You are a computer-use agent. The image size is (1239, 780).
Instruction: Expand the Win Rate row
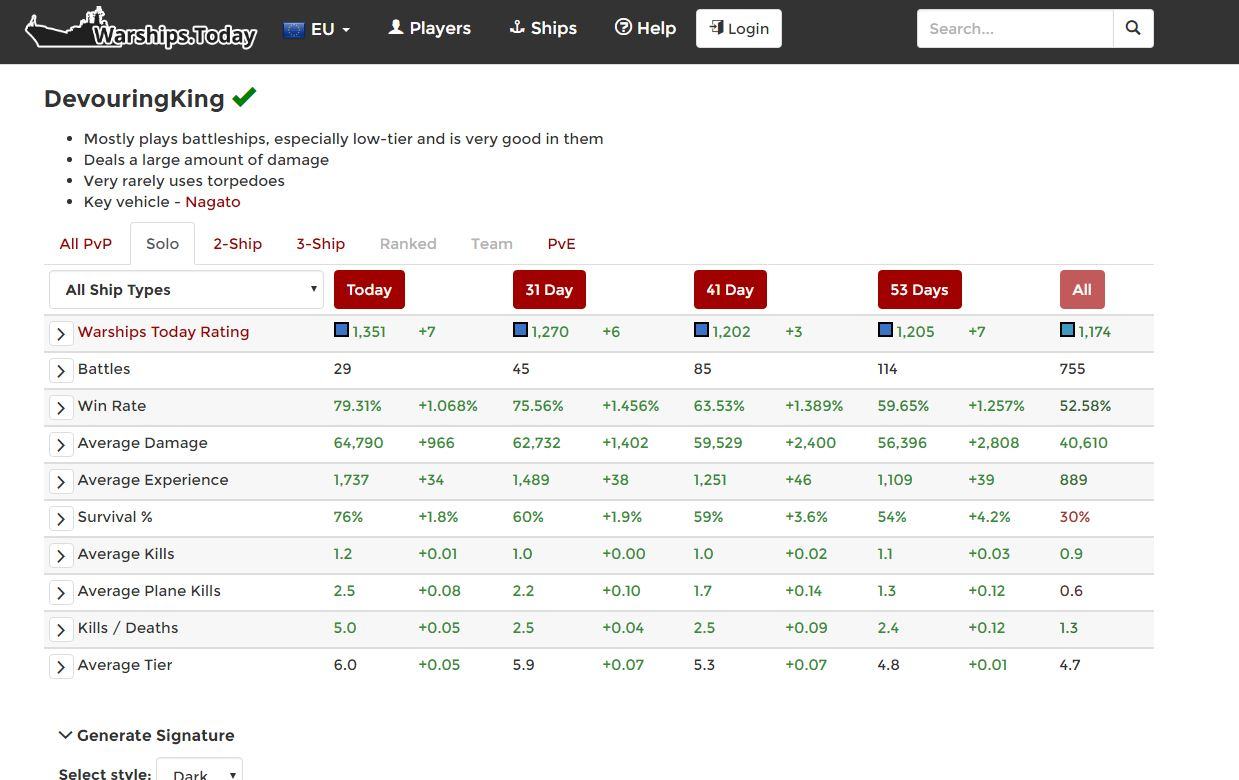click(x=61, y=407)
